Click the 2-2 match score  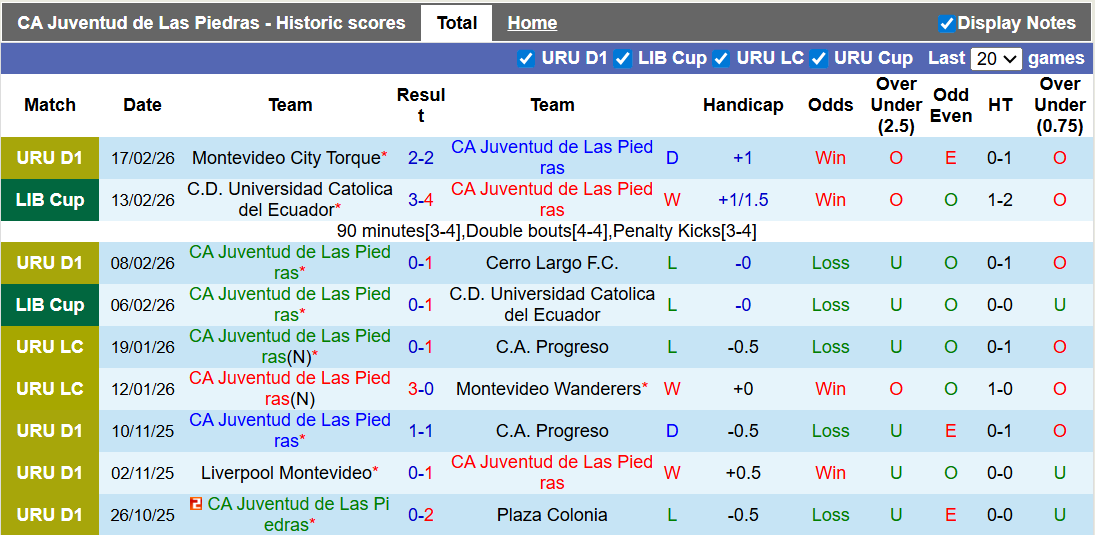tap(421, 158)
